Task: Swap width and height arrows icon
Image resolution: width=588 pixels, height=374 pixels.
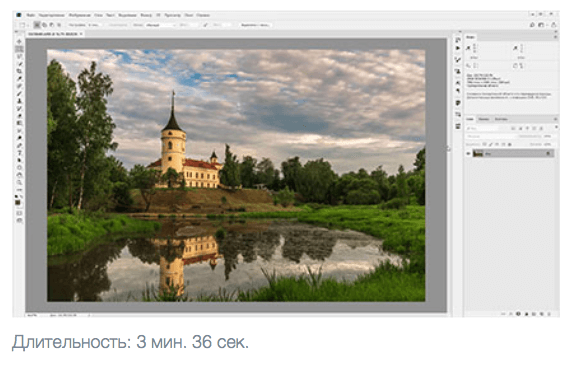Action: tap(205, 25)
